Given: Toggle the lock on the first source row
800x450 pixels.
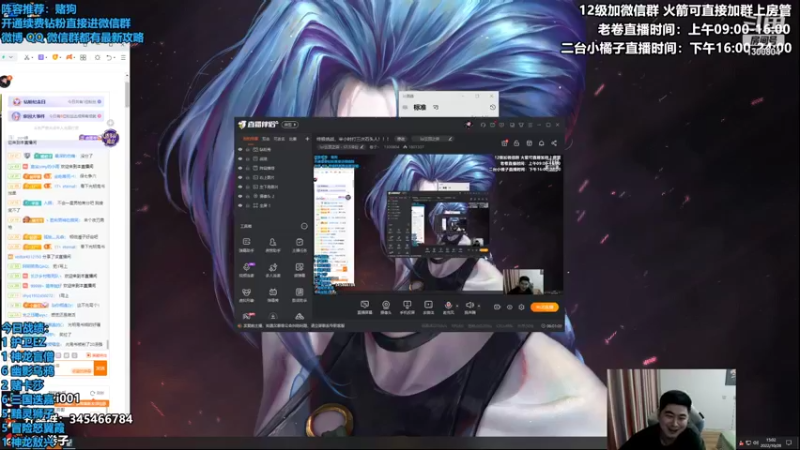Looking at the screenshot, I should tap(248, 149).
